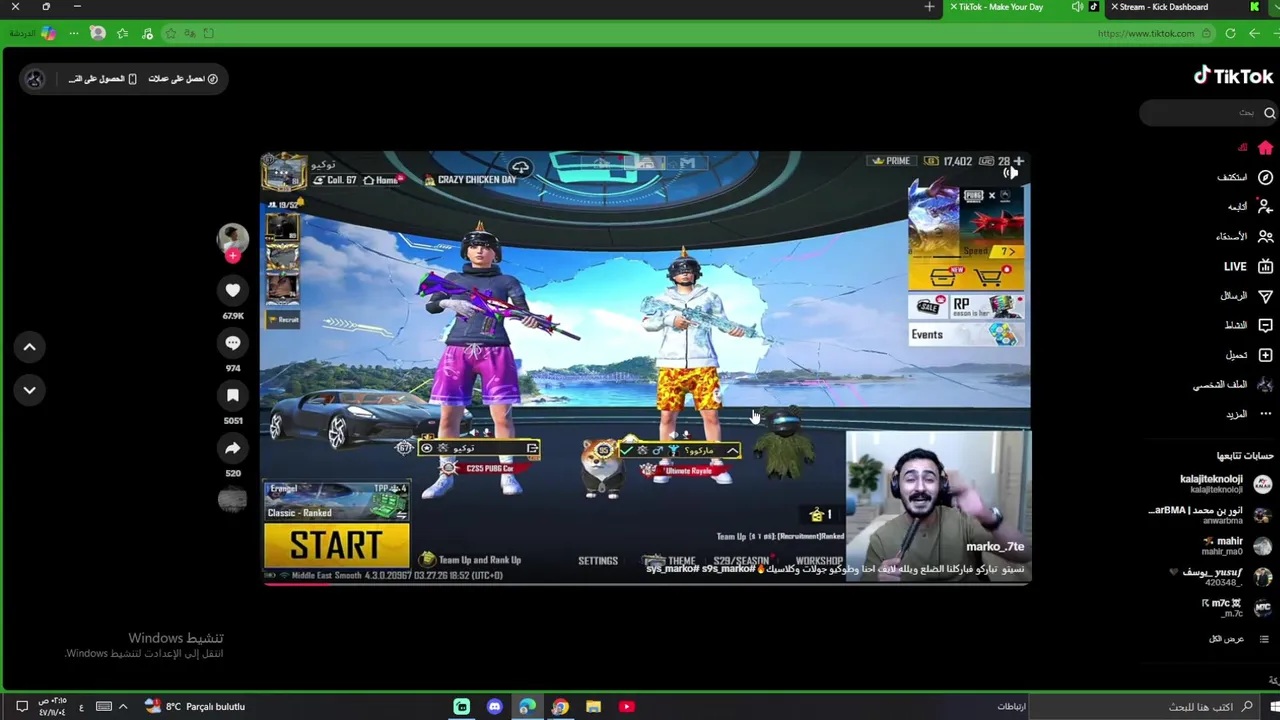Open the LIVE sidebar section
1280x720 pixels.
tap(1248, 266)
